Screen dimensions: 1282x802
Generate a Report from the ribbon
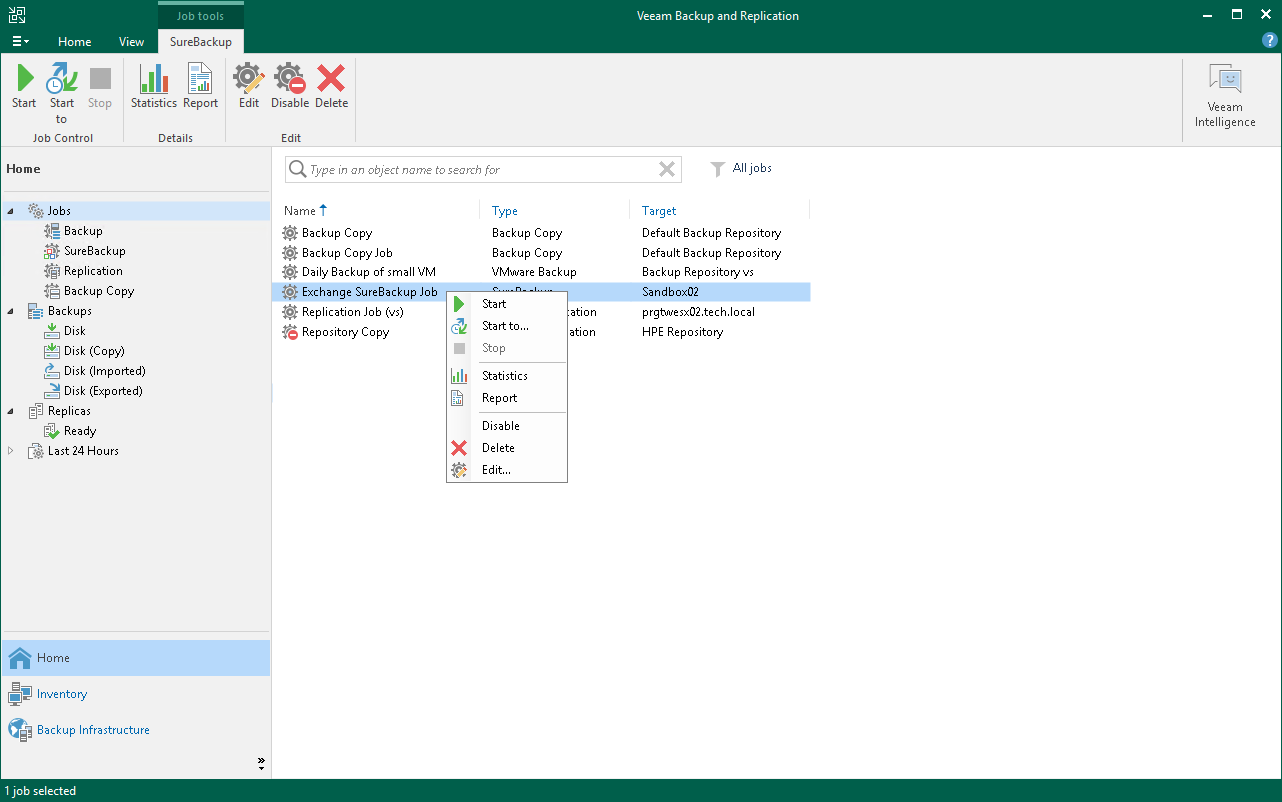pos(200,88)
